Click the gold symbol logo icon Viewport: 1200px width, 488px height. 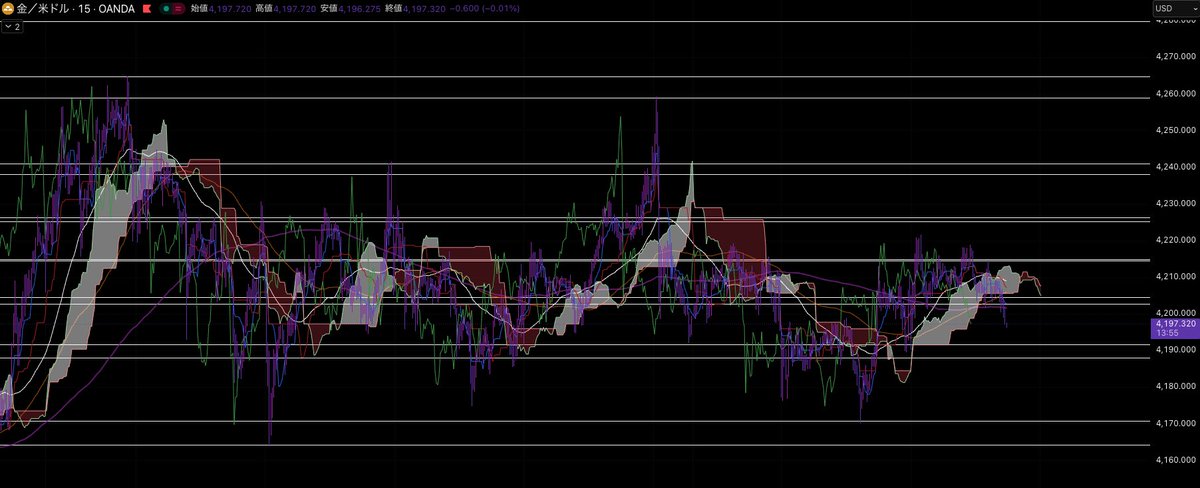pos(7,8)
